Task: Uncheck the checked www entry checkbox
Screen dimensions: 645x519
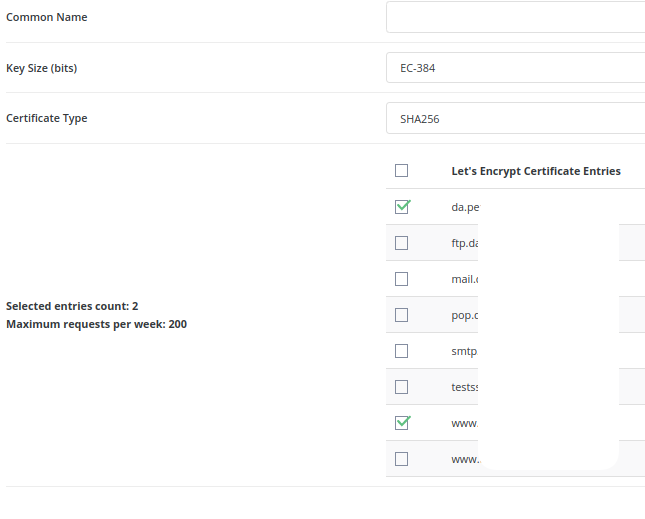Action: pos(402,423)
